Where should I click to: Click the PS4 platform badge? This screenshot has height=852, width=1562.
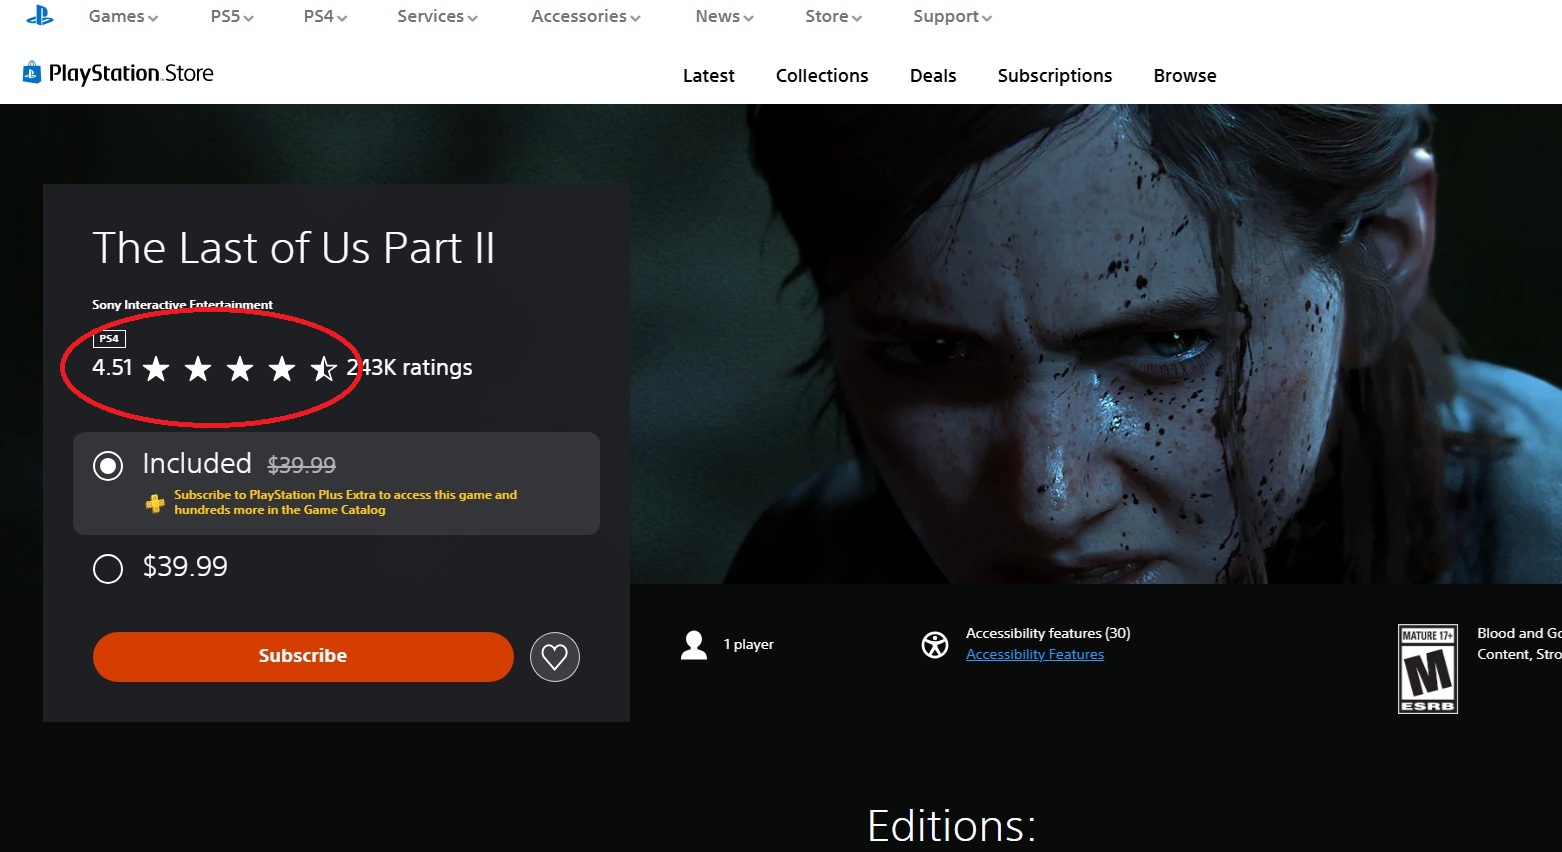click(x=109, y=339)
